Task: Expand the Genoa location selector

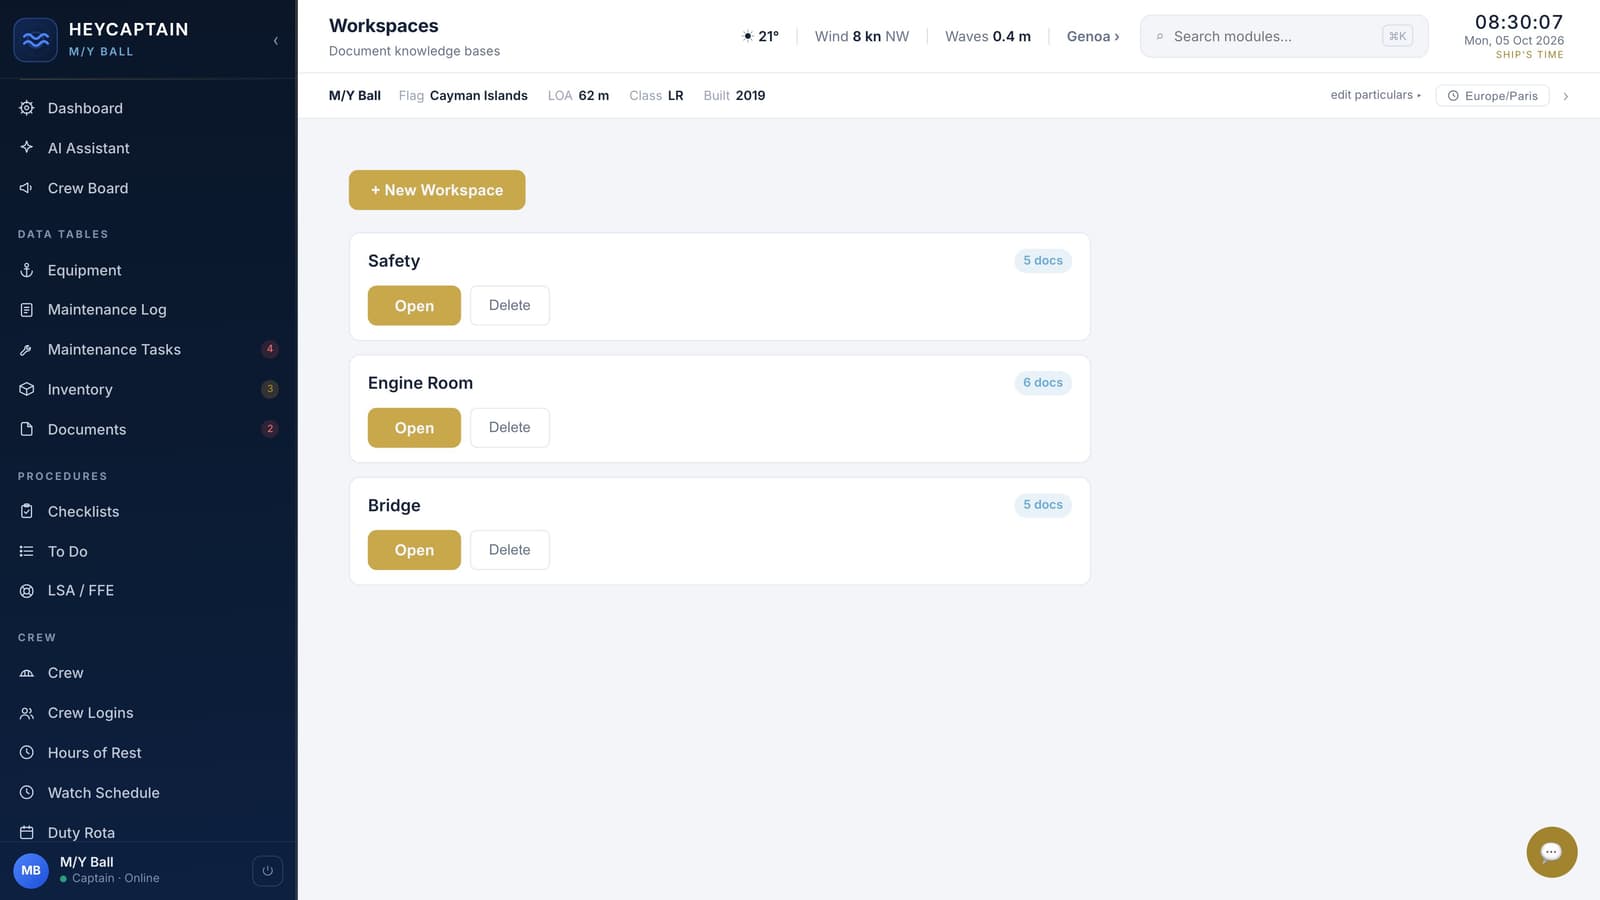Action: (1093, 36)
